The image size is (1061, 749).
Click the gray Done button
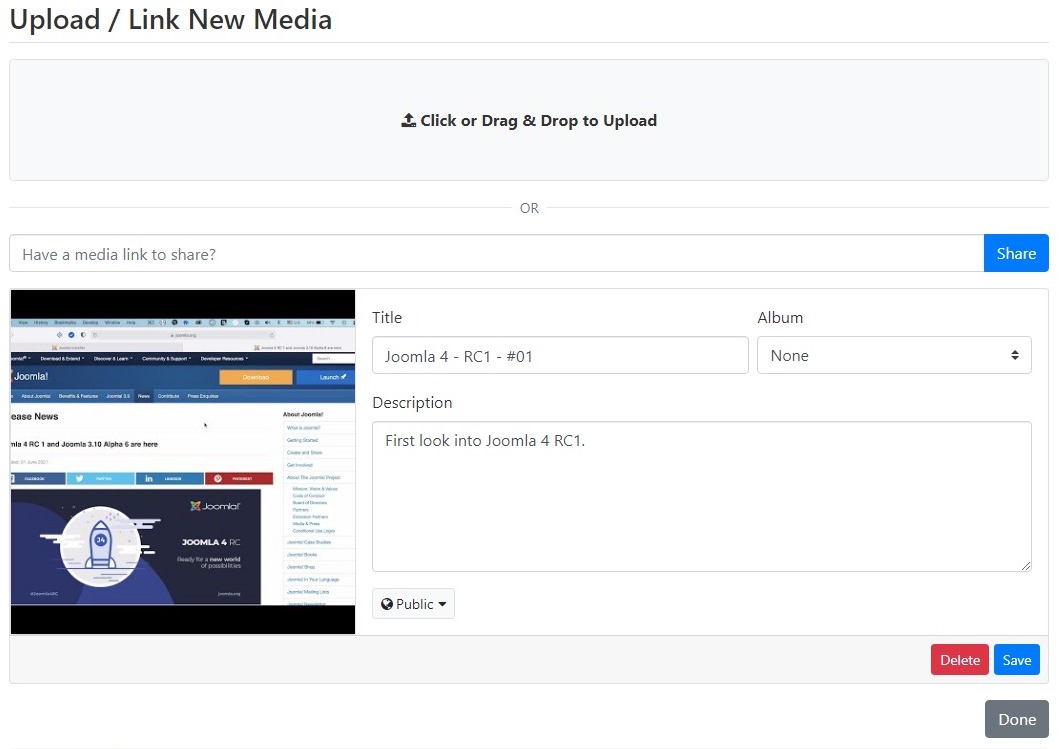tap(1016, 719)
